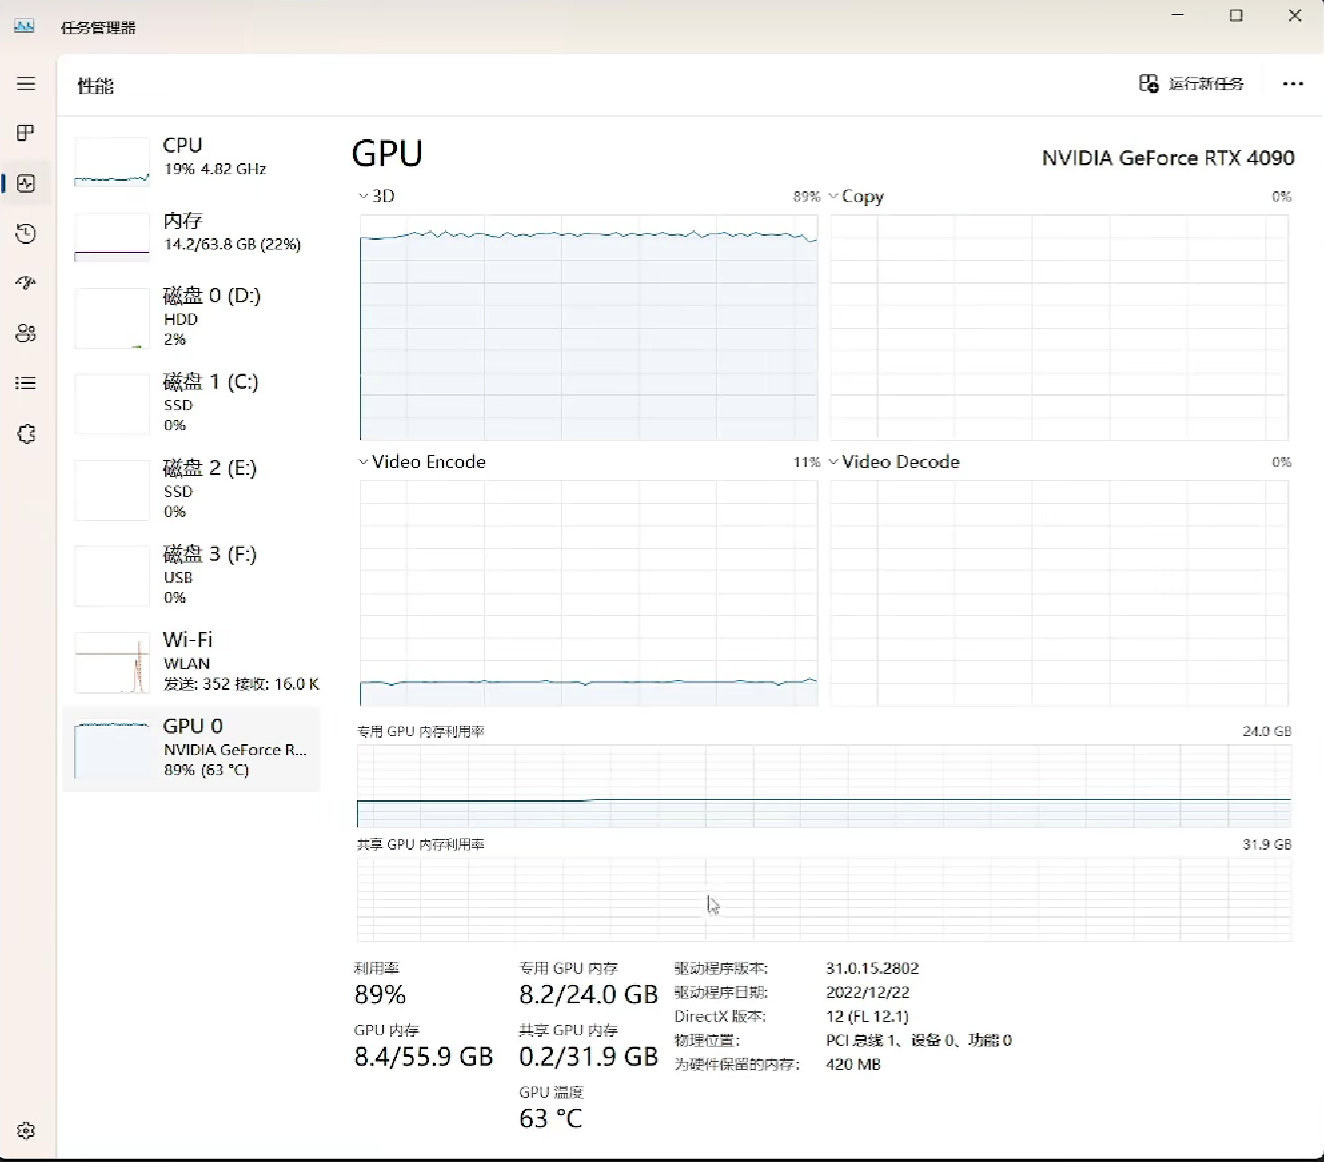Go to the Processes page icon
1324x1162 pixels.
[x=26, y=133]
